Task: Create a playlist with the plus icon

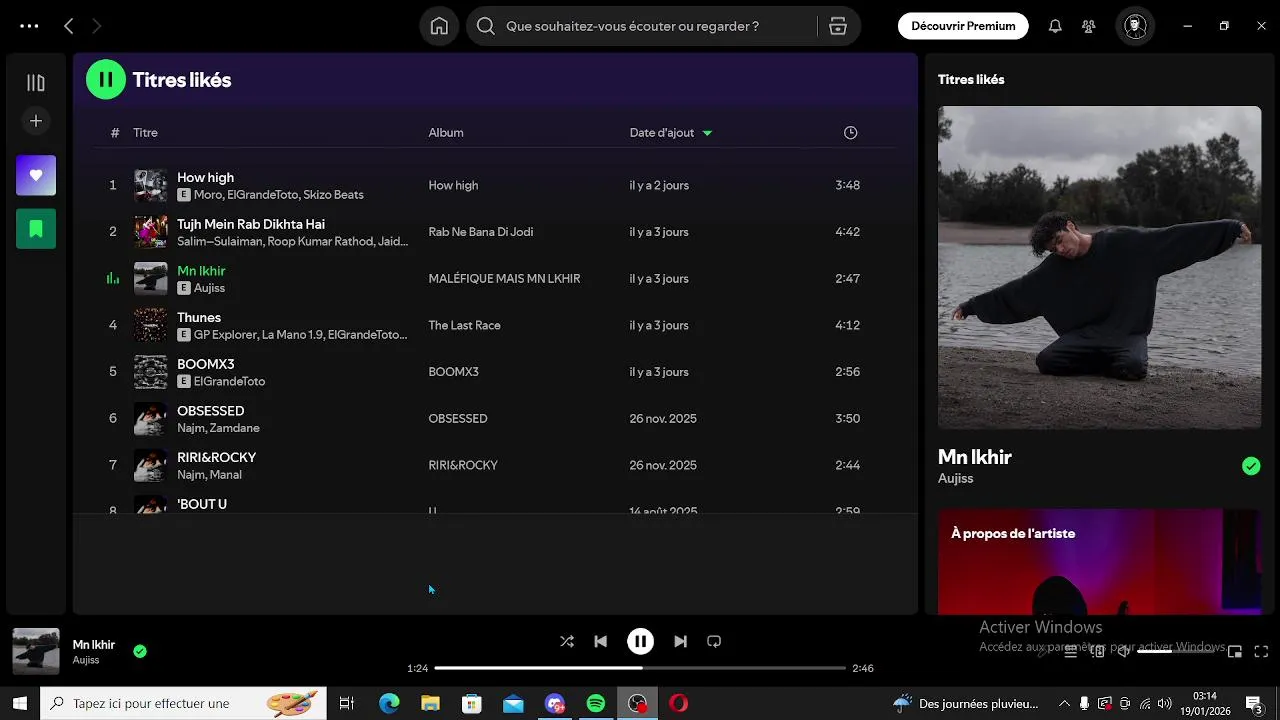Action: pyautogui.click(x=36, y=121)
